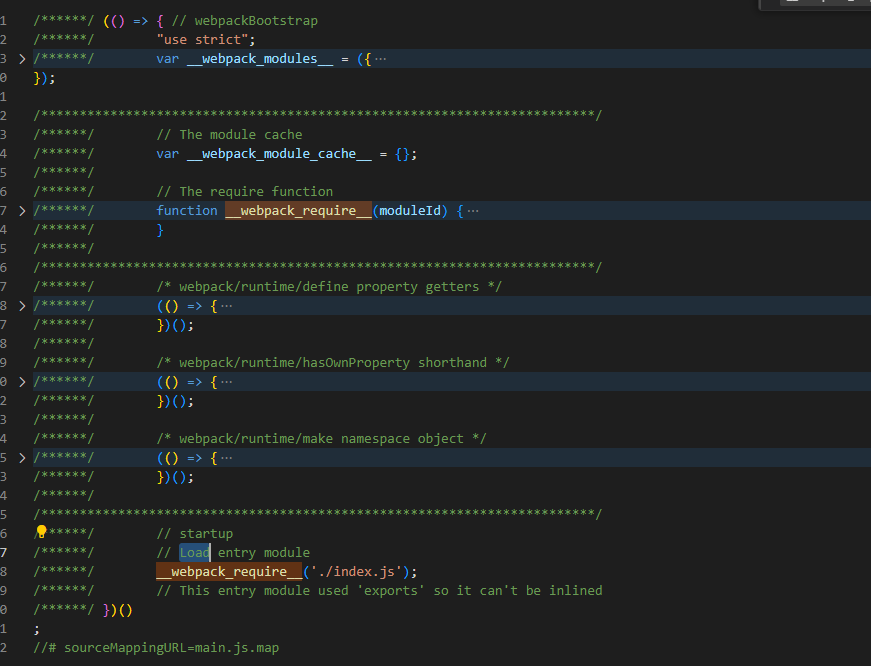
Task: Click the __webpack_require__ call in startup section
Action: pos(228,572)
